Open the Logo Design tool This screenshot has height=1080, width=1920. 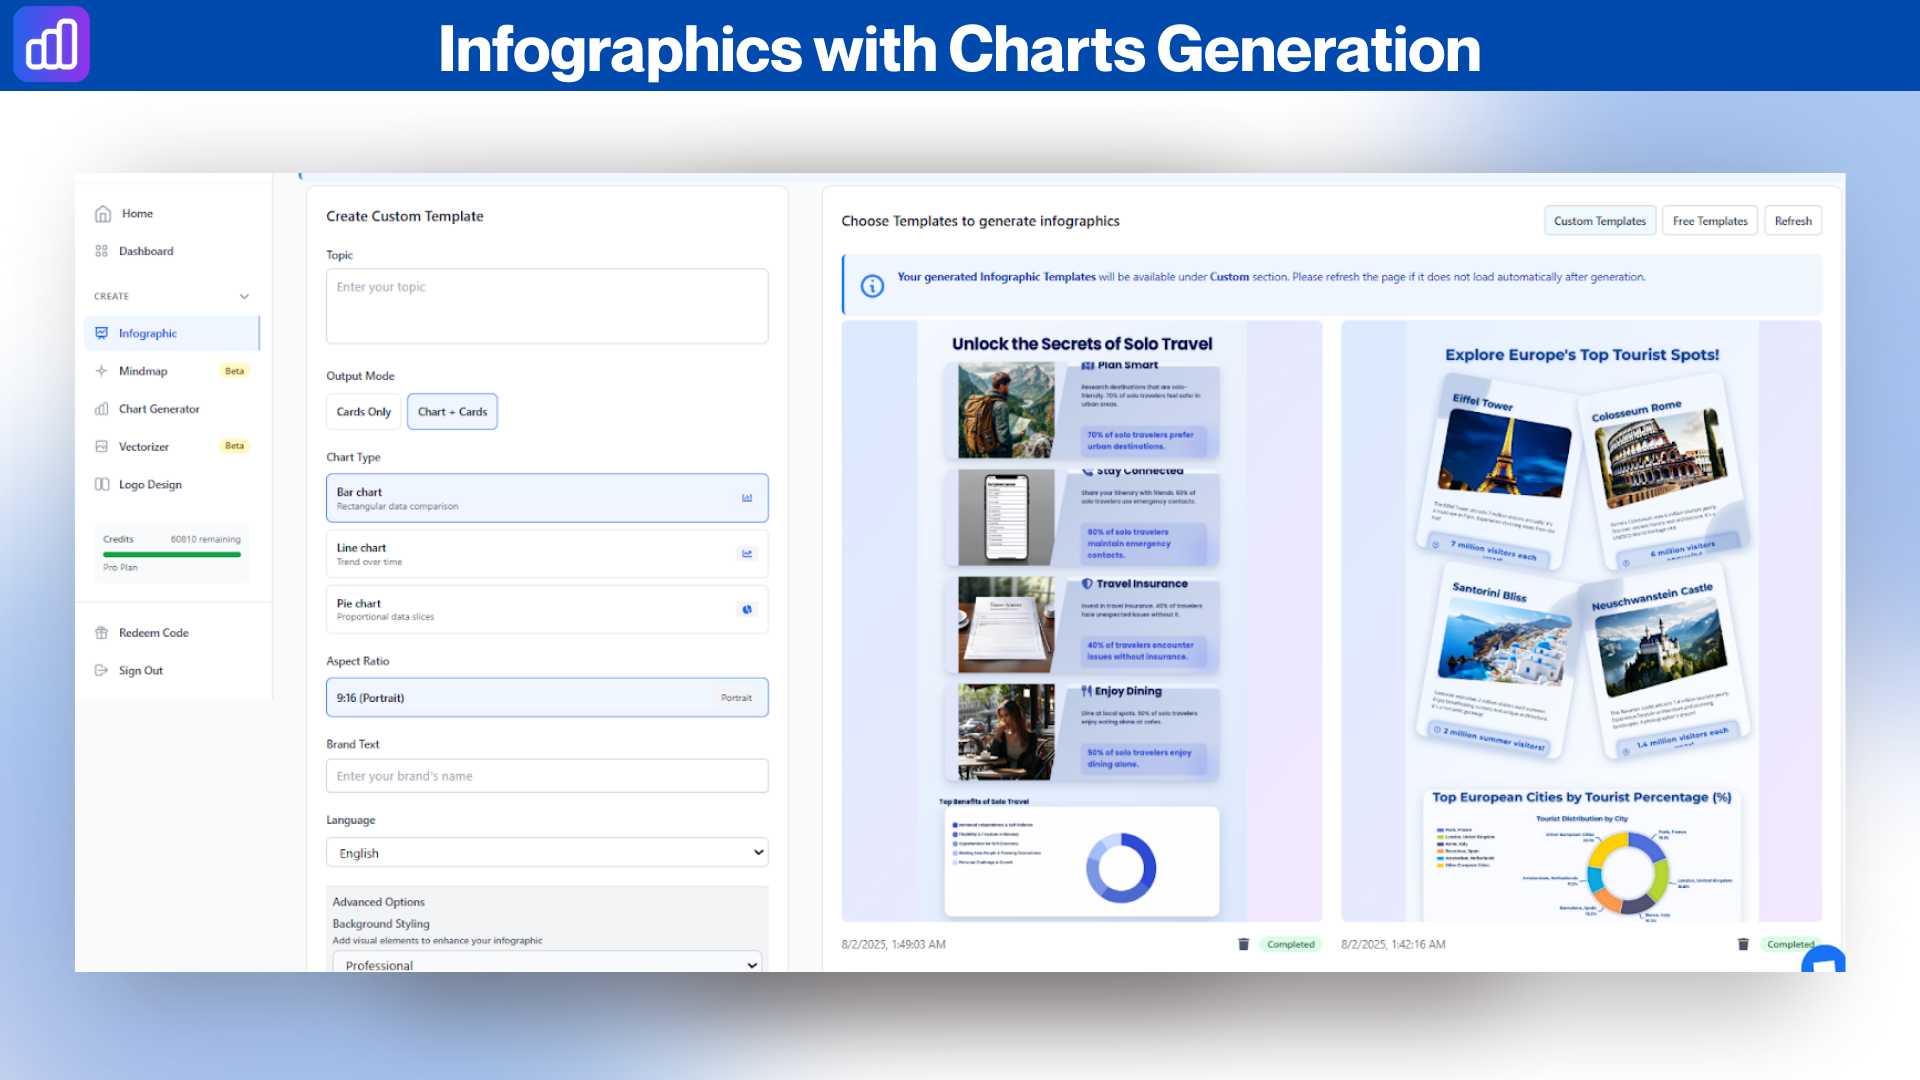coord(150,484)
